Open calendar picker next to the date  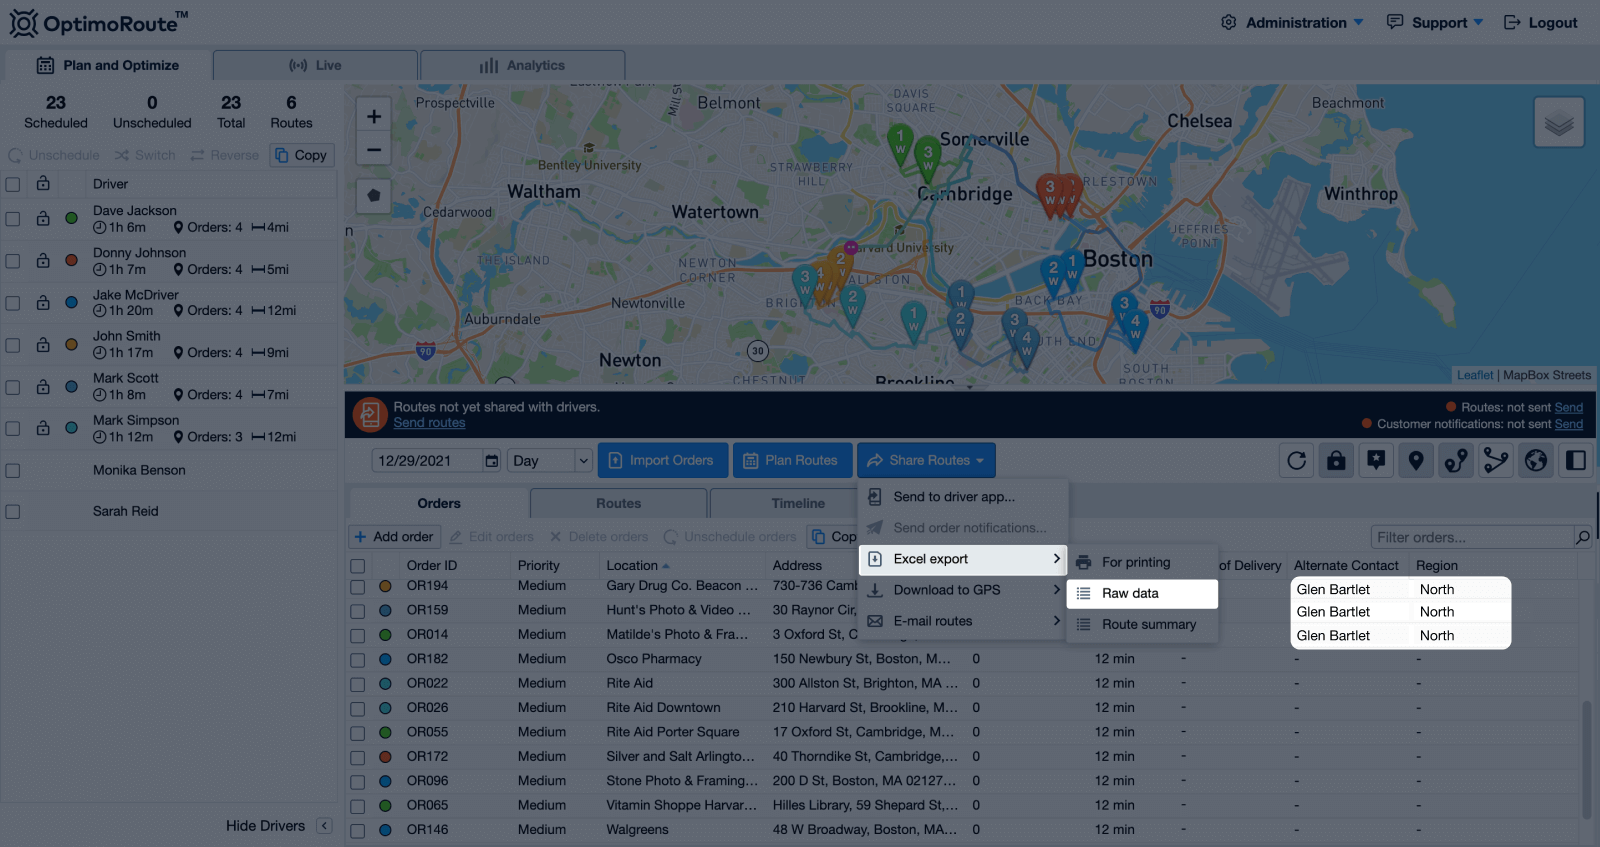click(x=491, y=460)
